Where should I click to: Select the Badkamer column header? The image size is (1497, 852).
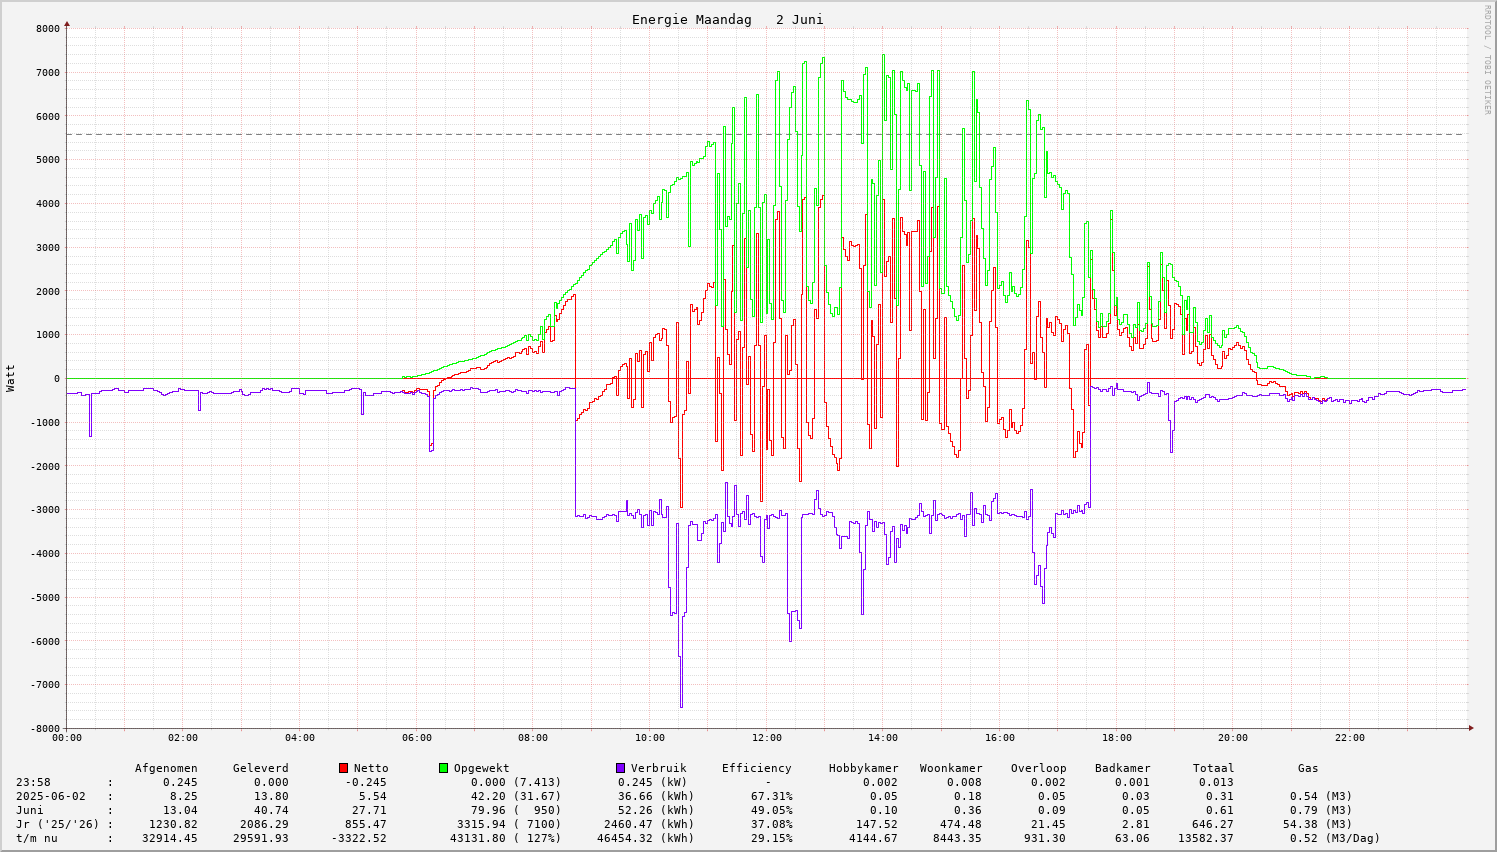1122,768
